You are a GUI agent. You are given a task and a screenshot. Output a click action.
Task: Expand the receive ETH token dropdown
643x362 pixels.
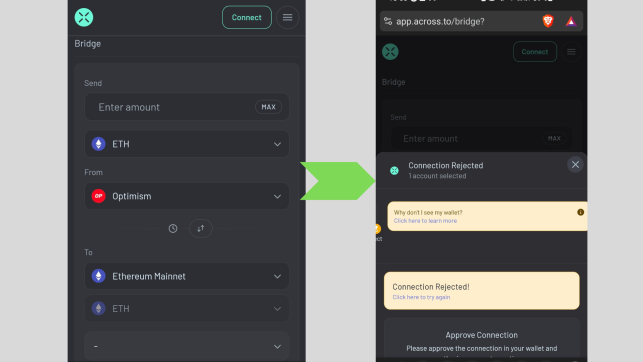click(x=187, y=308)
